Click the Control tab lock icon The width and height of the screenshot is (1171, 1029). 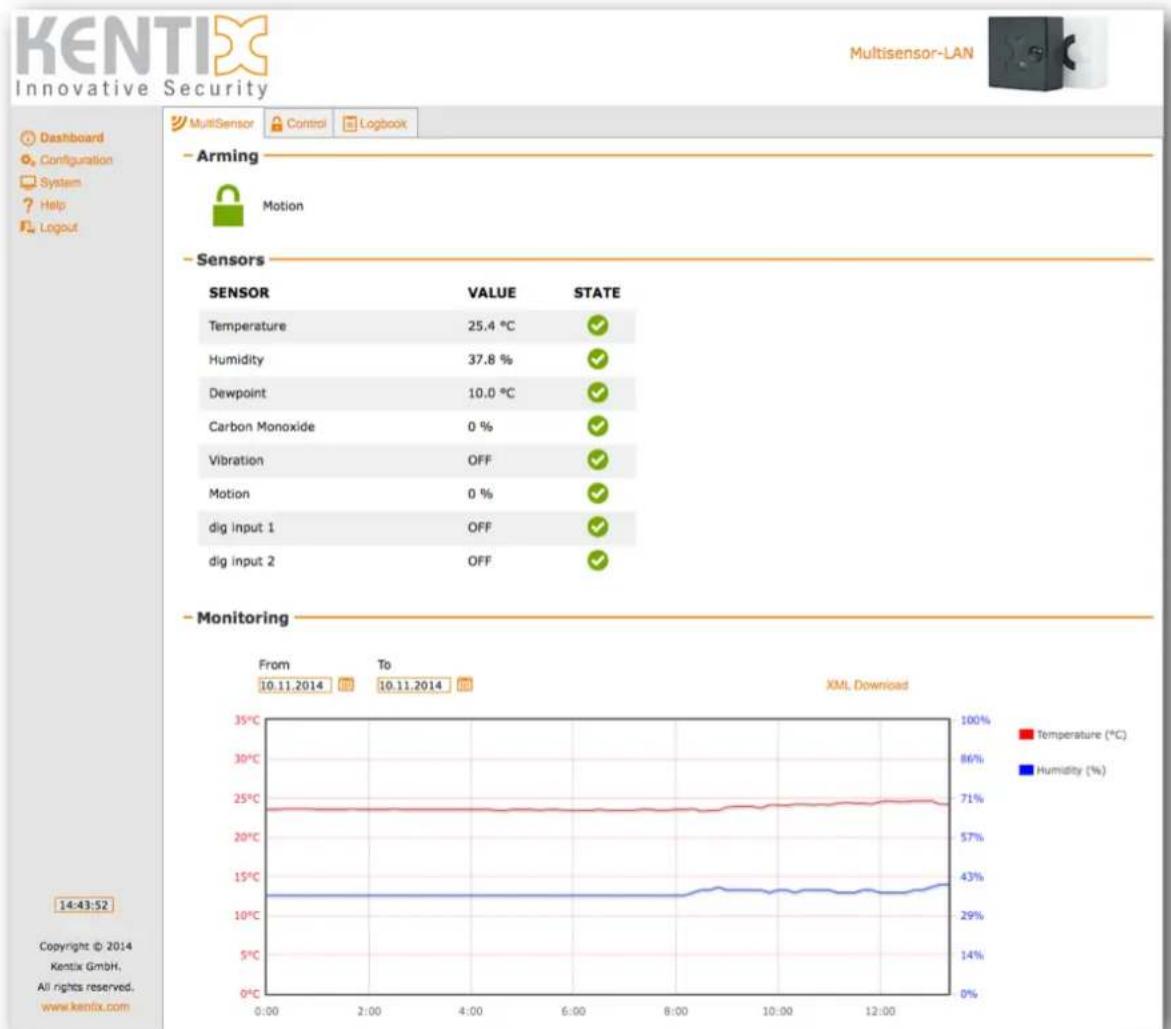(276, 123)
